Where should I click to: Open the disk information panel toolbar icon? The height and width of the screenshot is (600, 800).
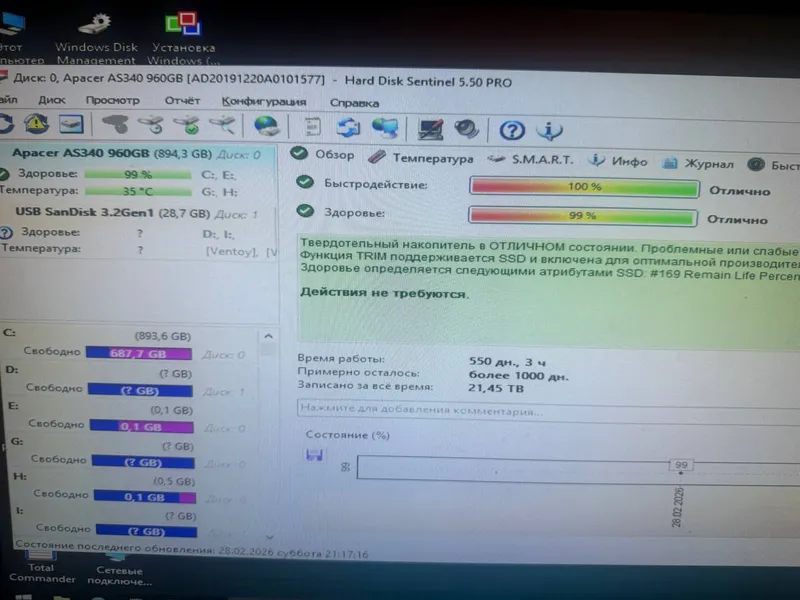tap(70, 124)
